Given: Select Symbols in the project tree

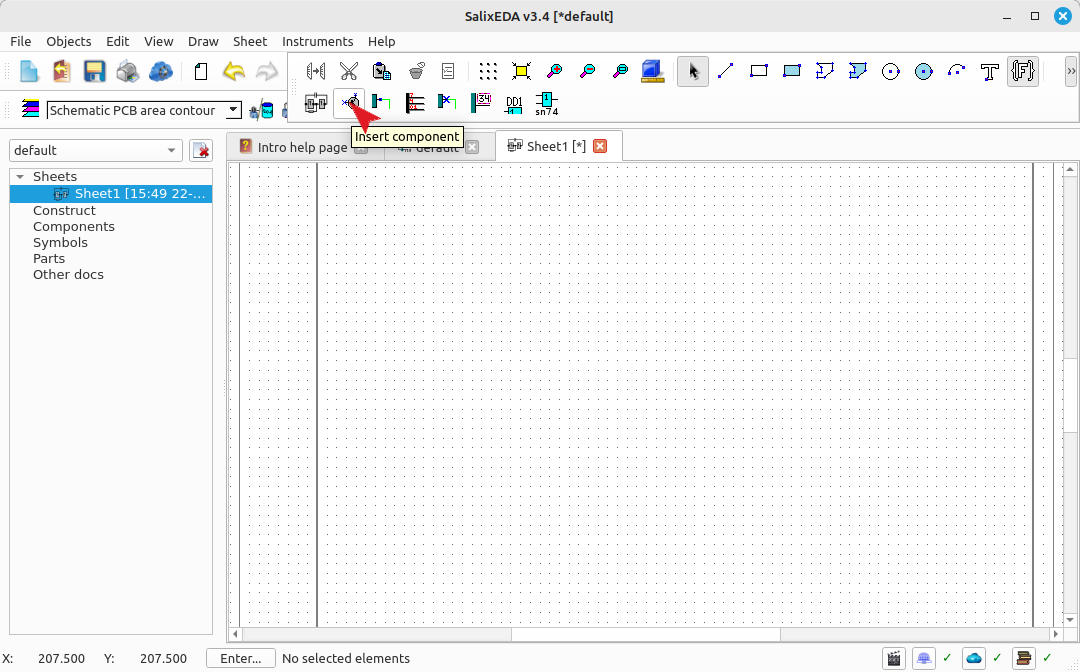Looking at the screenshot, I should click(61, 242).
